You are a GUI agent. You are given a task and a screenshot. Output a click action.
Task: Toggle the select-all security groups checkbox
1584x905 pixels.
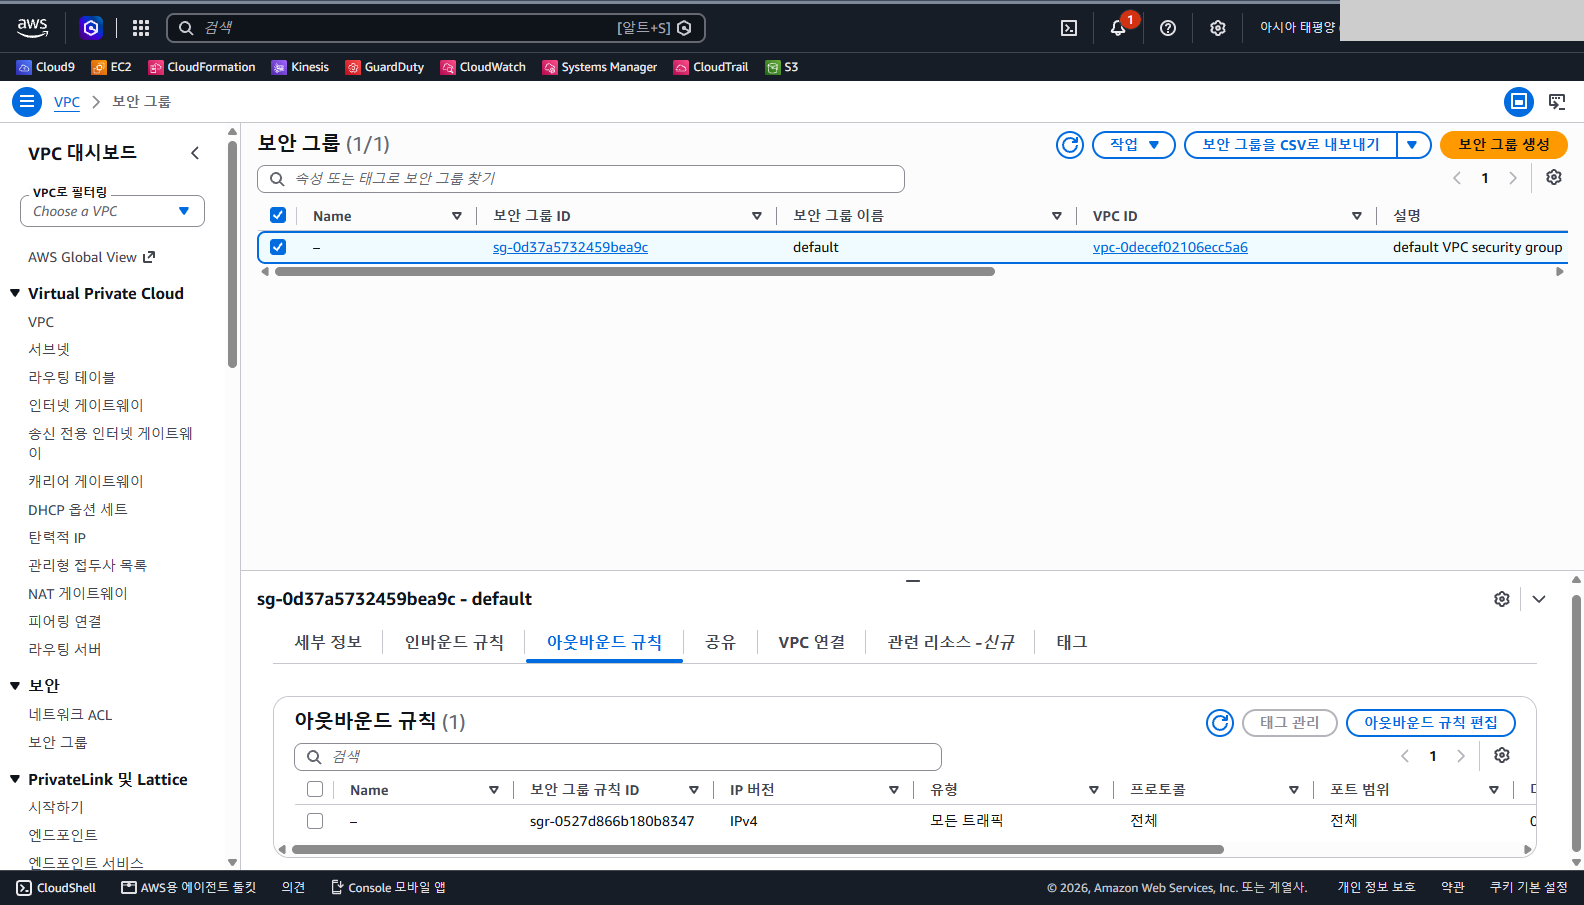pyautogui.click(x=278, y=215)
